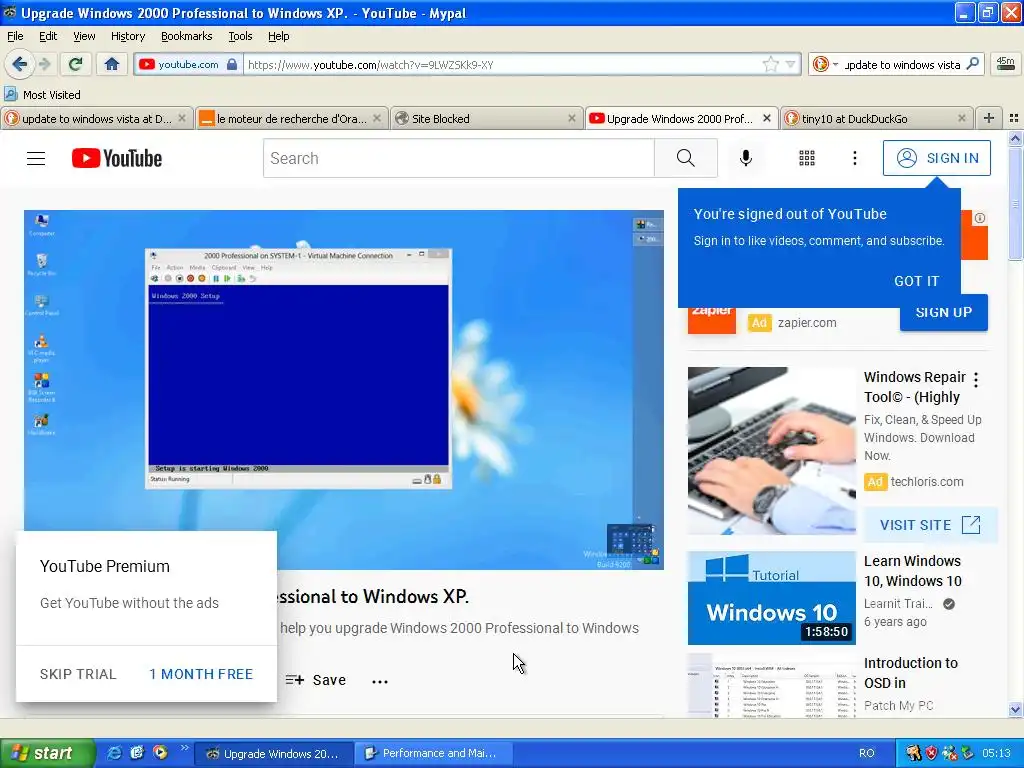The height and width of the screenshot is (768, 1024).
Task: Open the Tools menu
Action: pyautogui.click(x=240, y=36)
